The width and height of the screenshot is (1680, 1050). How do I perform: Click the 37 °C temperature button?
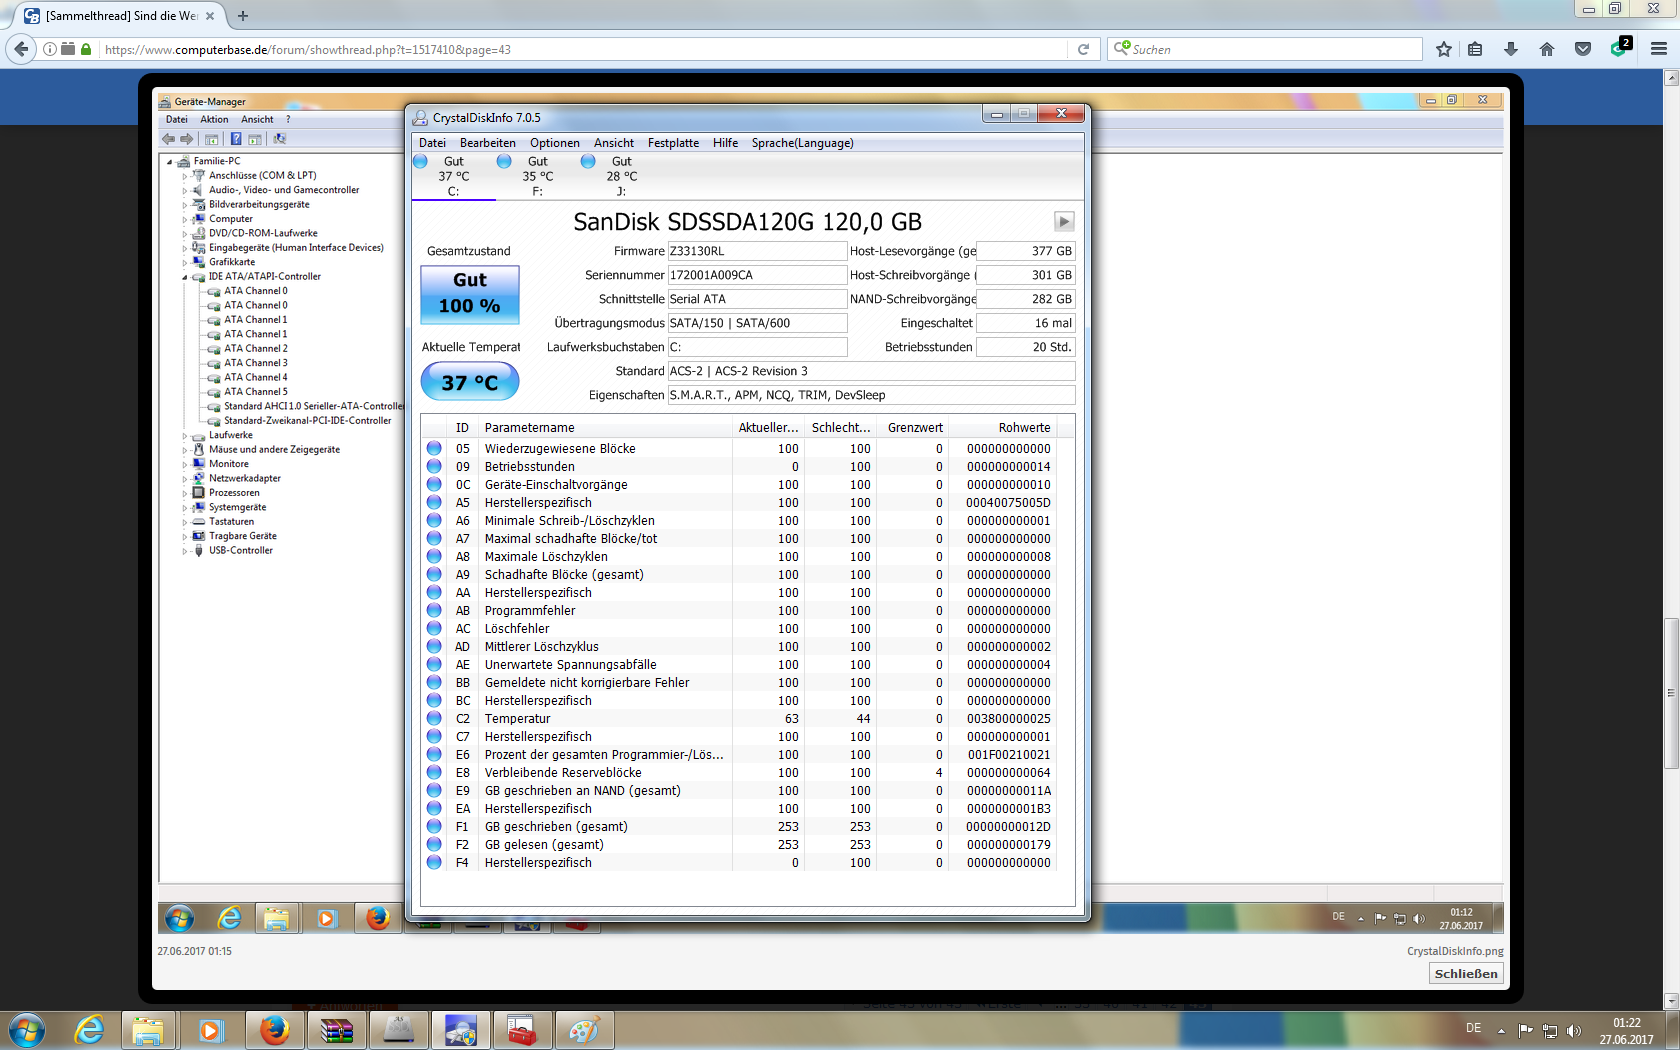point(470,382)
